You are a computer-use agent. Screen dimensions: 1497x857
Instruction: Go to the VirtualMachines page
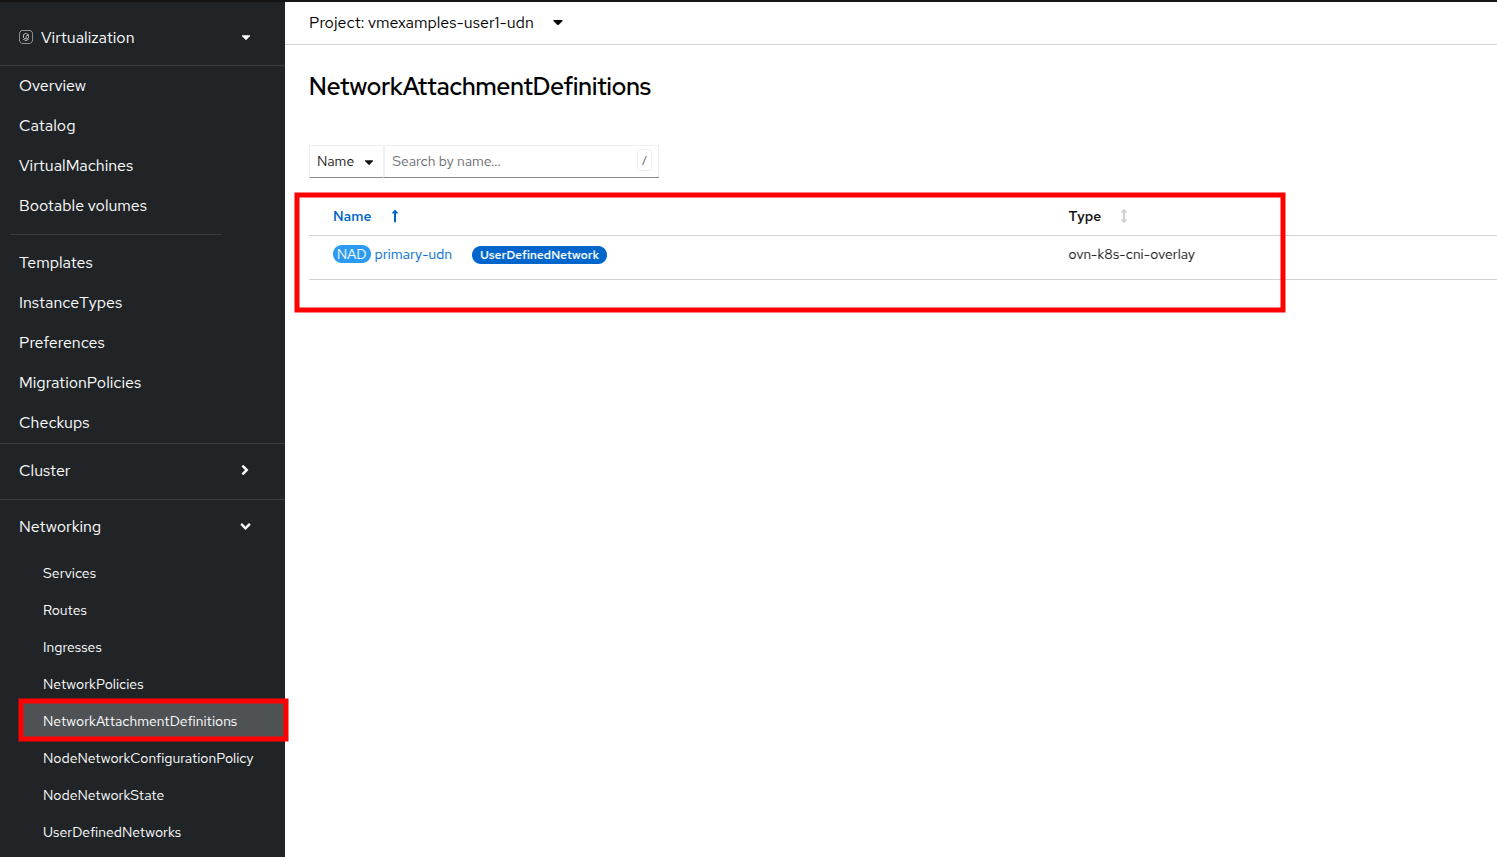[x=76, y=165]
